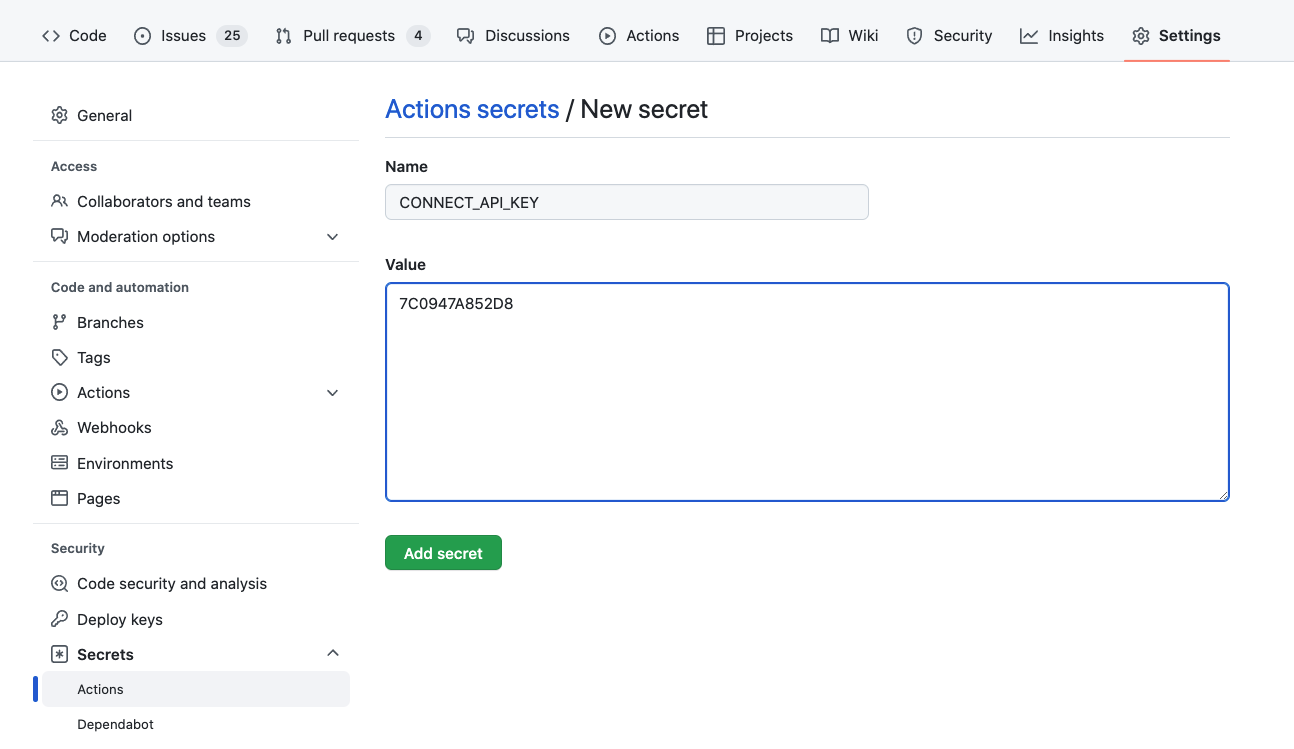Switch to the Issues tab

pyautogui.click(x=183, y=36)
